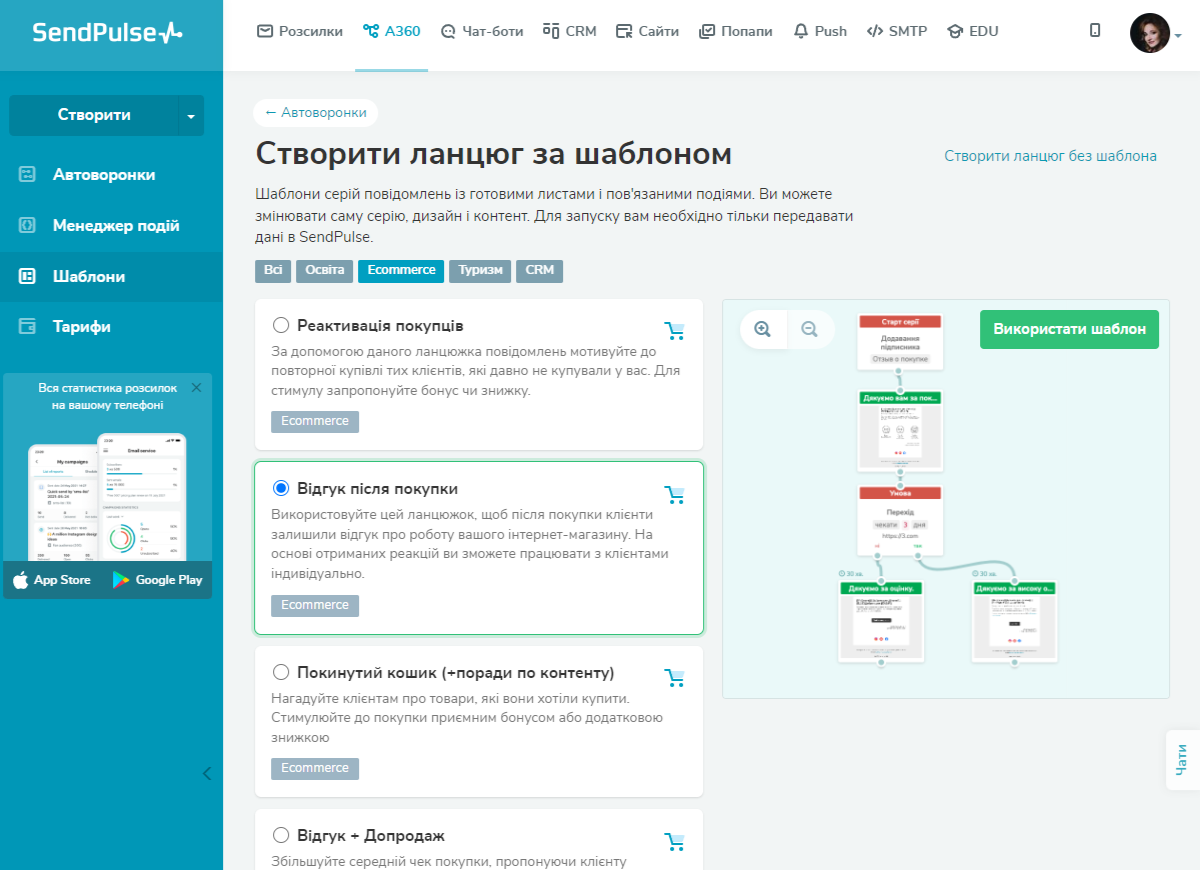The height and width of the screenshot is (870, 1200).
Task: Click Ecommerce tag under Покинутий кошик
Action: click(x=315, y=768)
